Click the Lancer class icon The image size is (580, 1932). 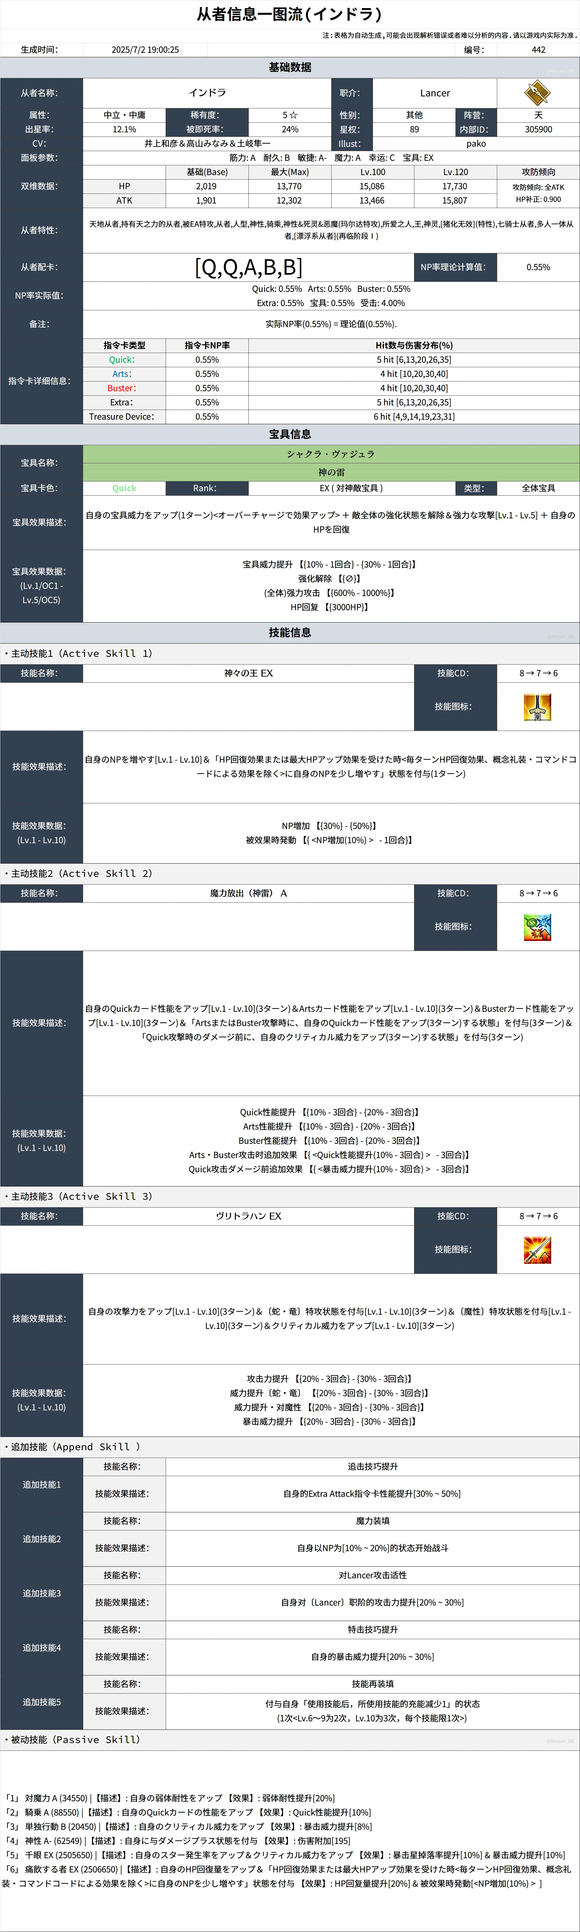click(538, 93)
